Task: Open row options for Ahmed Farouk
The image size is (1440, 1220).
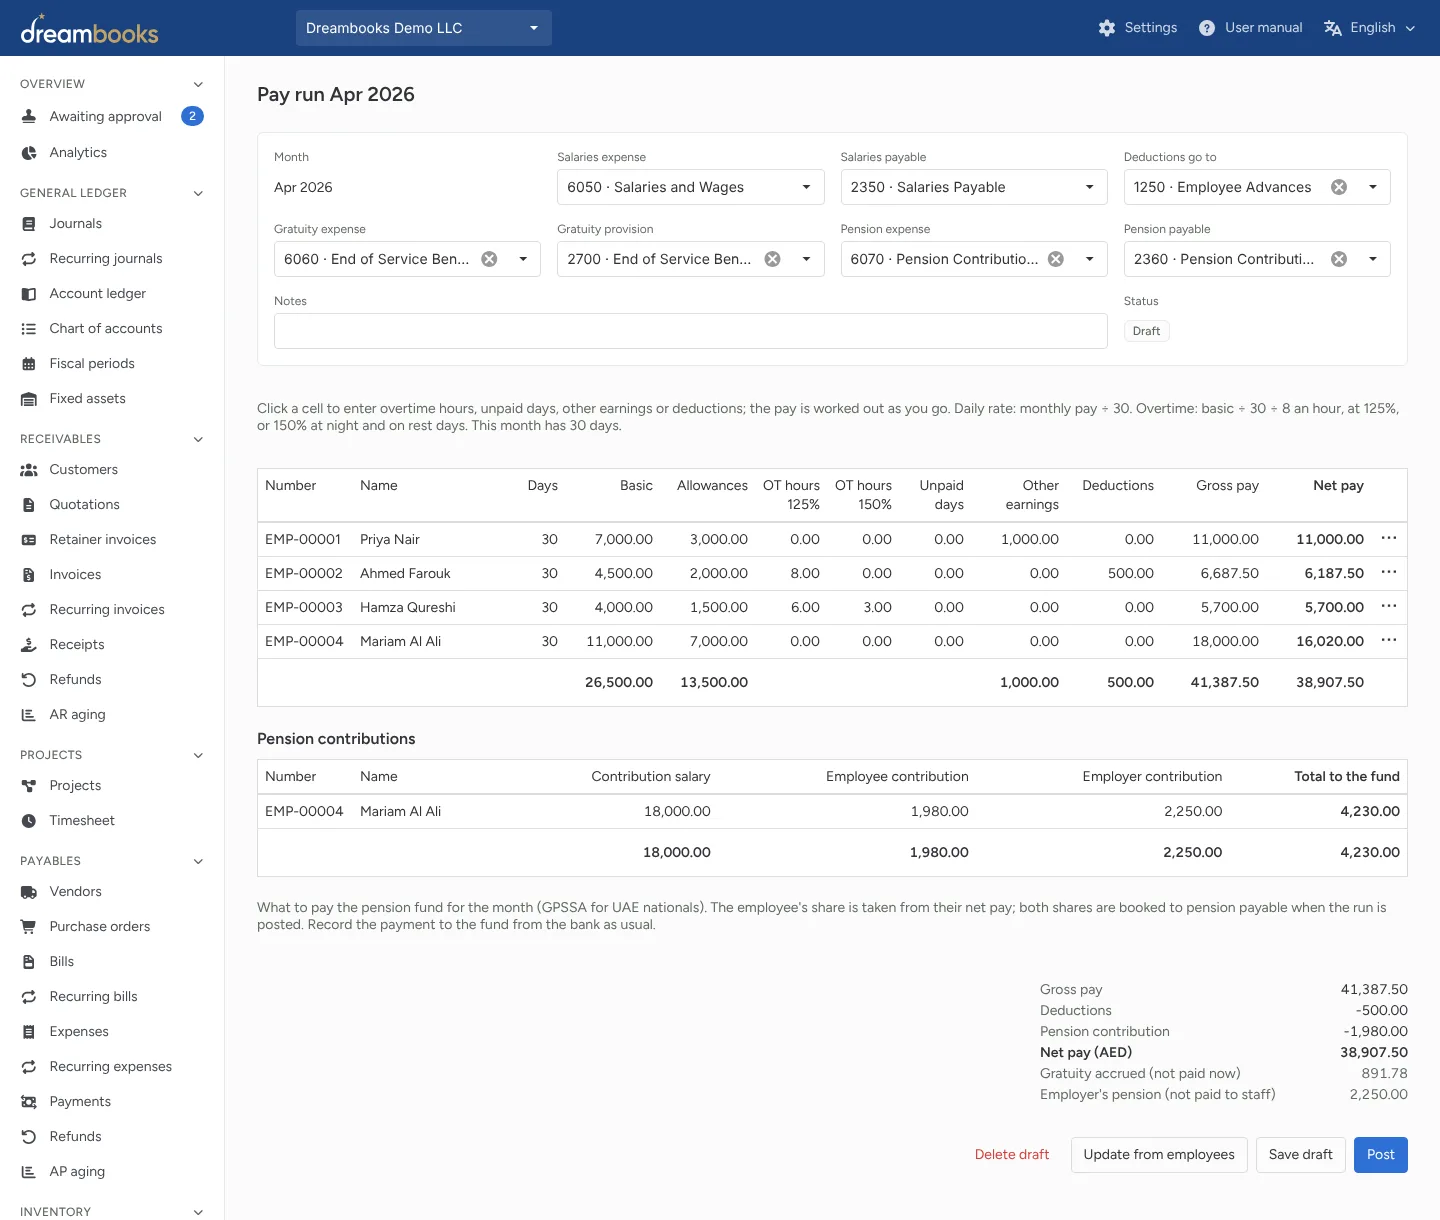Action: 1388,572
